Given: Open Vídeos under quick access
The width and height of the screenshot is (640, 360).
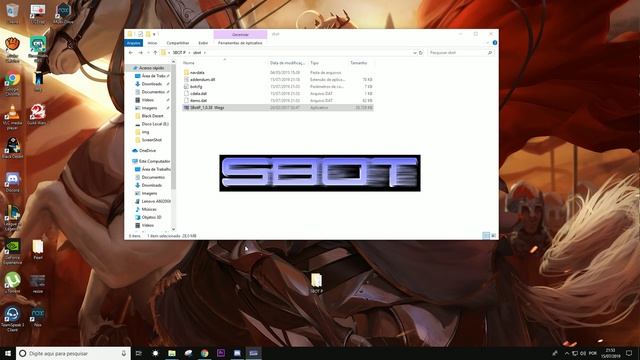Looking at the screenshot, I should click(147, 100).
